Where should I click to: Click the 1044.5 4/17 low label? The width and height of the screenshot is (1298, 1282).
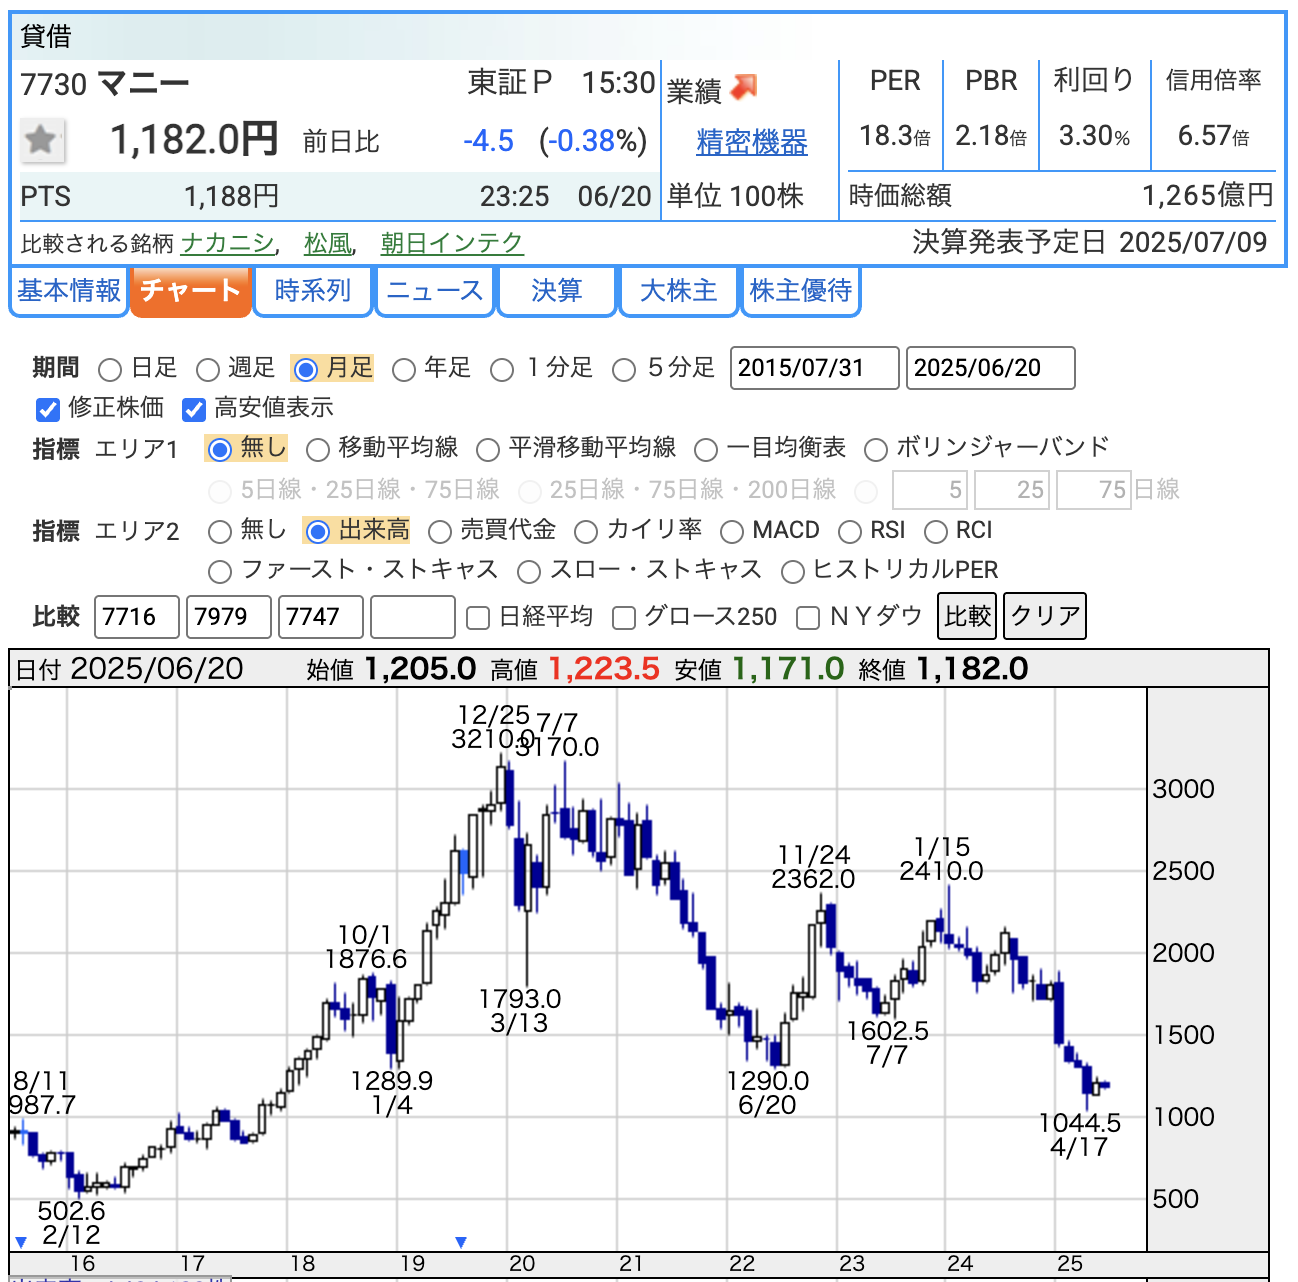[1080, 1135]
